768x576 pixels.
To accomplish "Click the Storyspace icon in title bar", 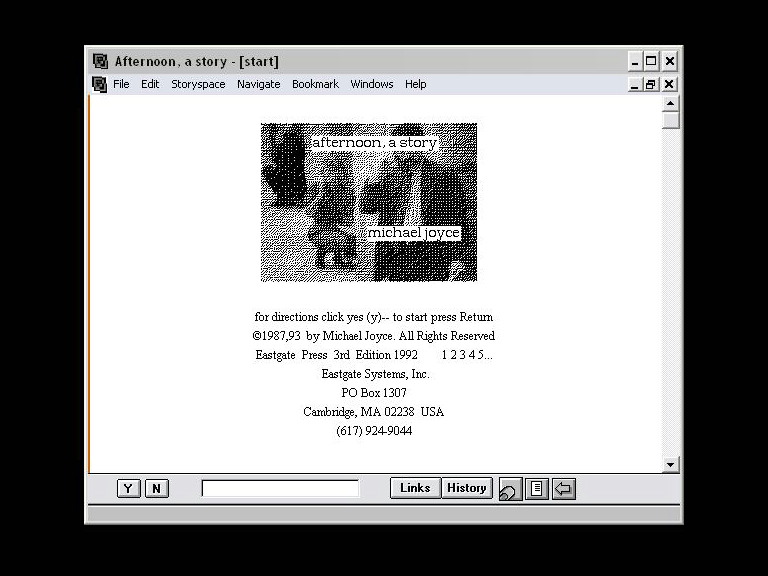I will 100,61.
